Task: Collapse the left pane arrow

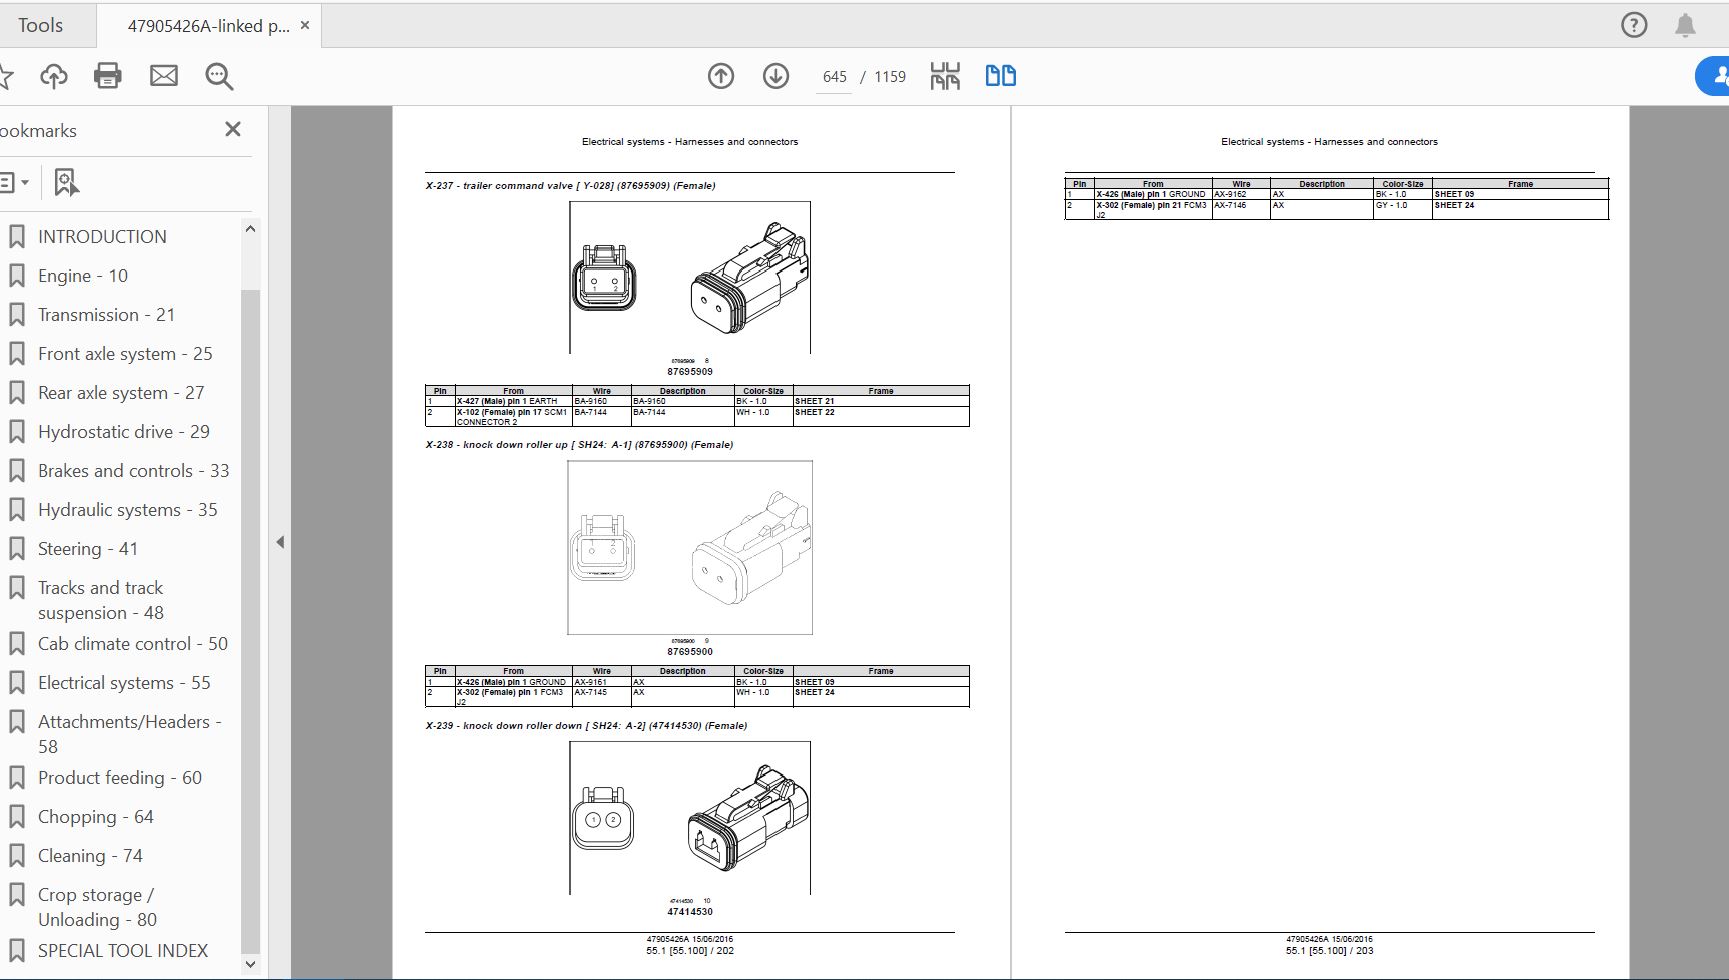Action: pyautogui.click(x=280, y=542)
